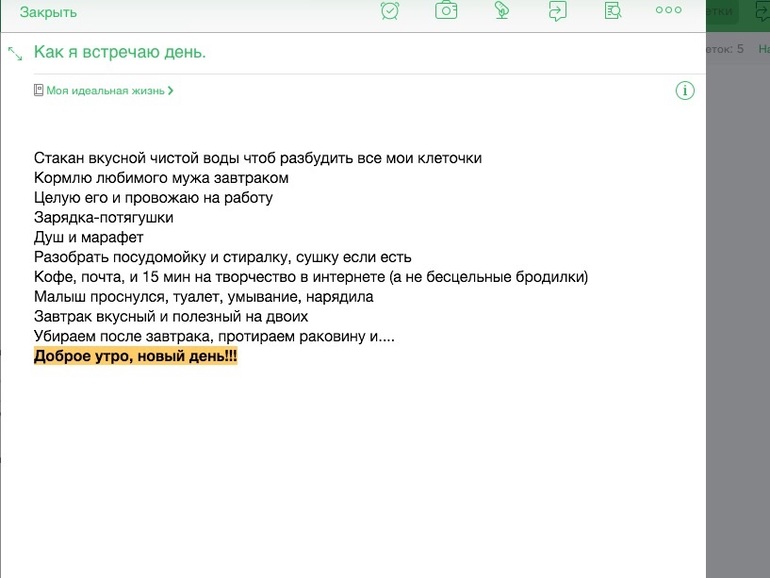Click the notebook icon beside Моя идеальная жизнь
770x578 pixels.
tap(39, 90)
